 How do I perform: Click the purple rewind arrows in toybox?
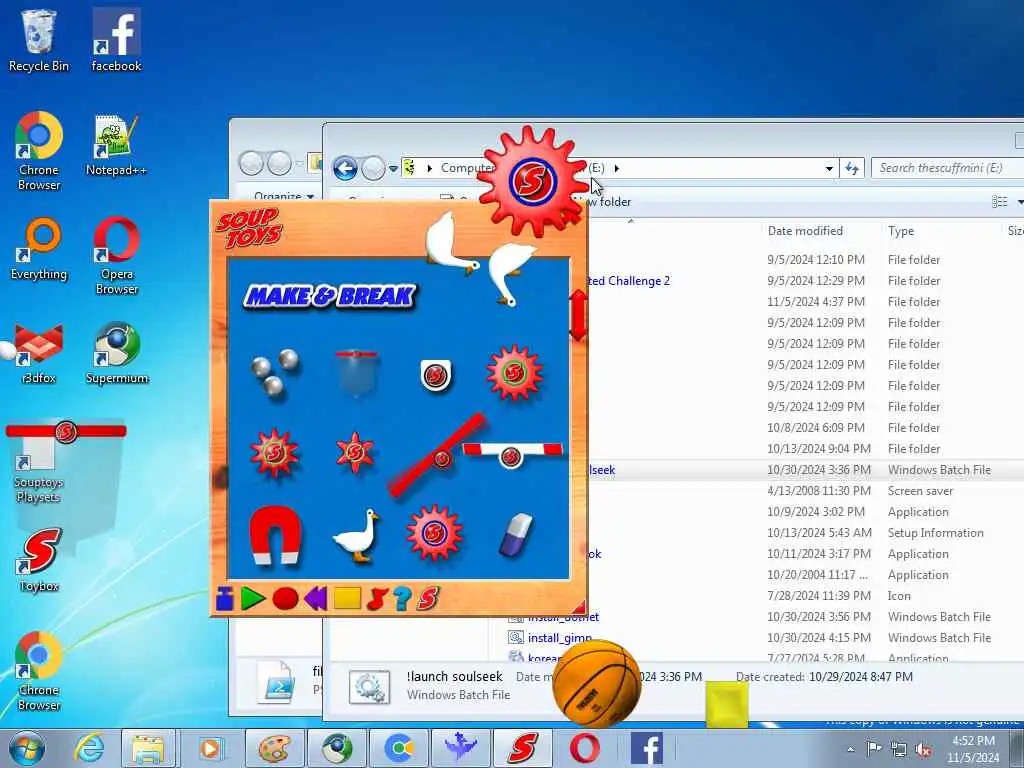tap(315, 598)
